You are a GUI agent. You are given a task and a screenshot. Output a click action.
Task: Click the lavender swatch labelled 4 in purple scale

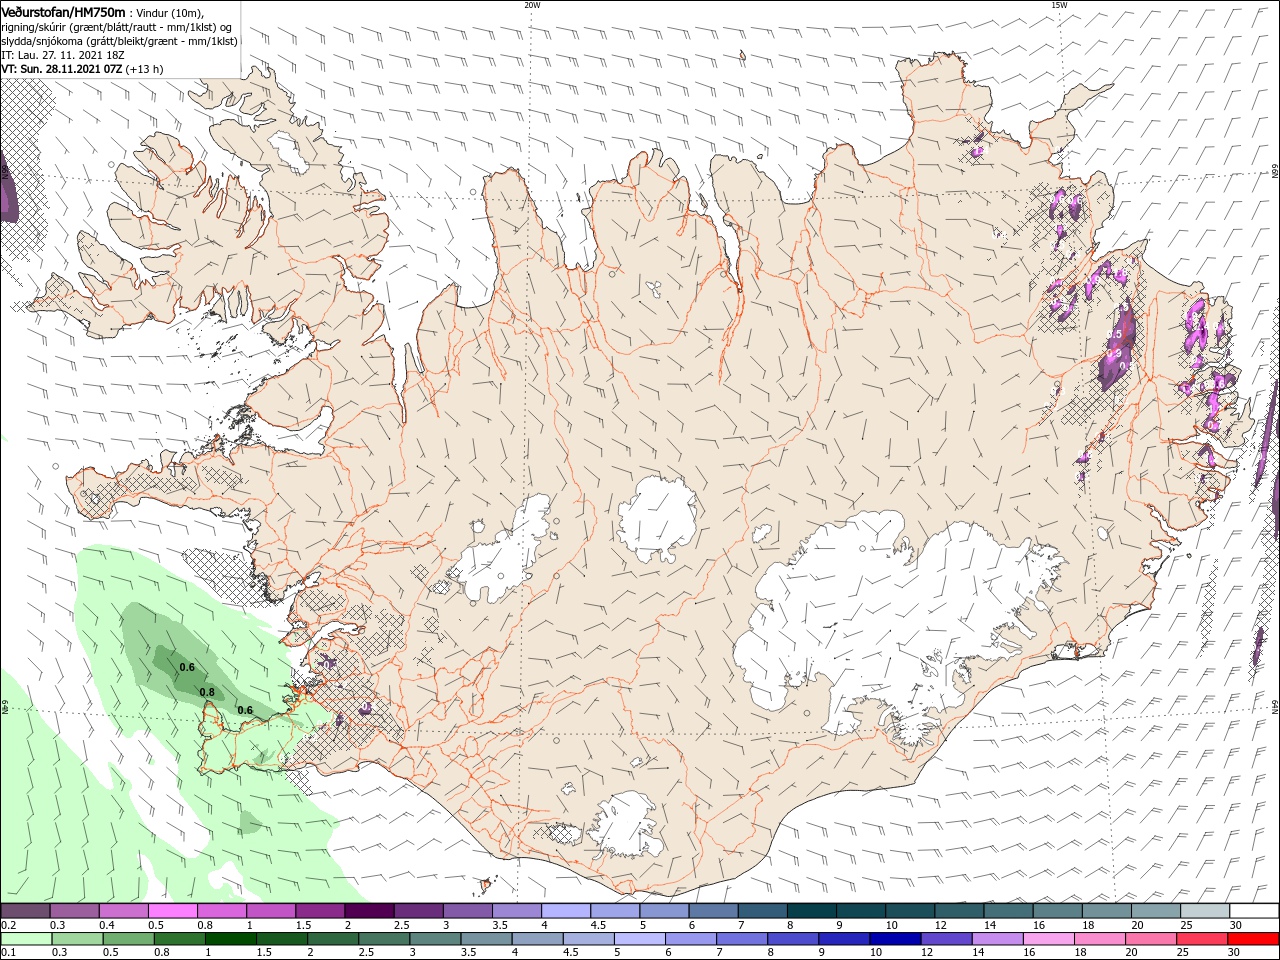point(565,911)
